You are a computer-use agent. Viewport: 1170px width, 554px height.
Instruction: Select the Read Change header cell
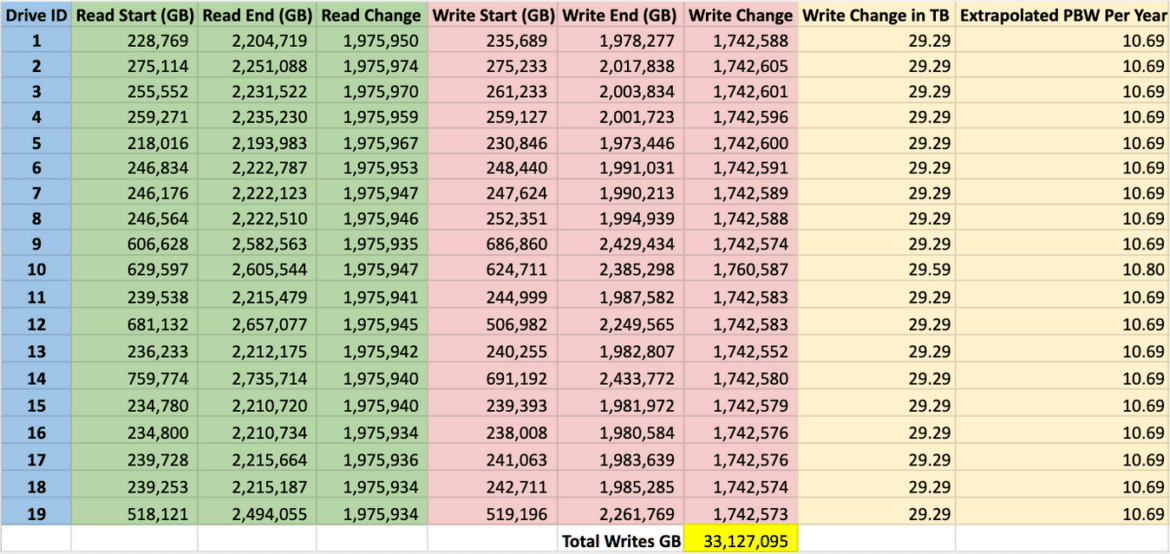click(x=372, y=15)
